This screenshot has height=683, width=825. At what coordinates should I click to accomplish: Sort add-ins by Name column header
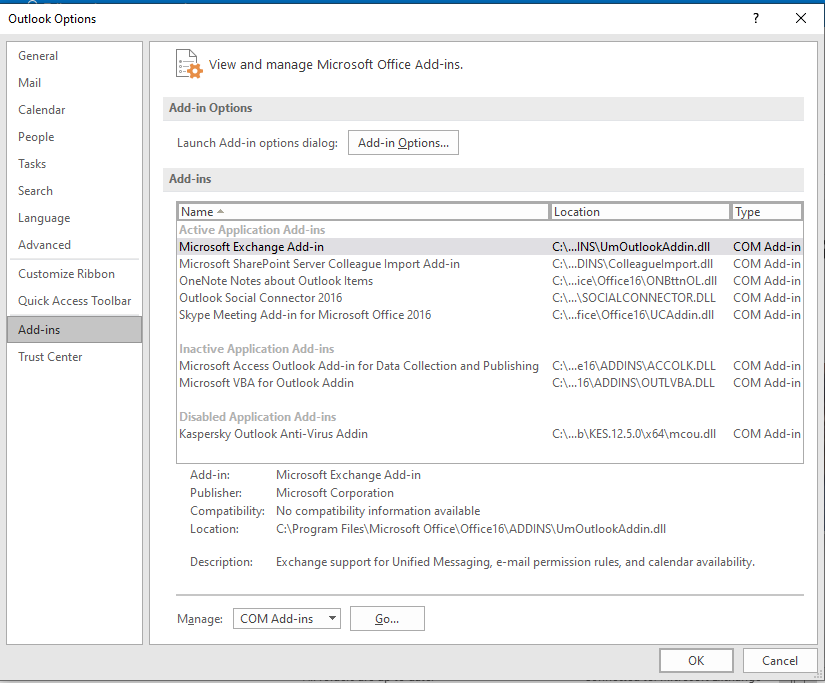click(x=363, y=212)
